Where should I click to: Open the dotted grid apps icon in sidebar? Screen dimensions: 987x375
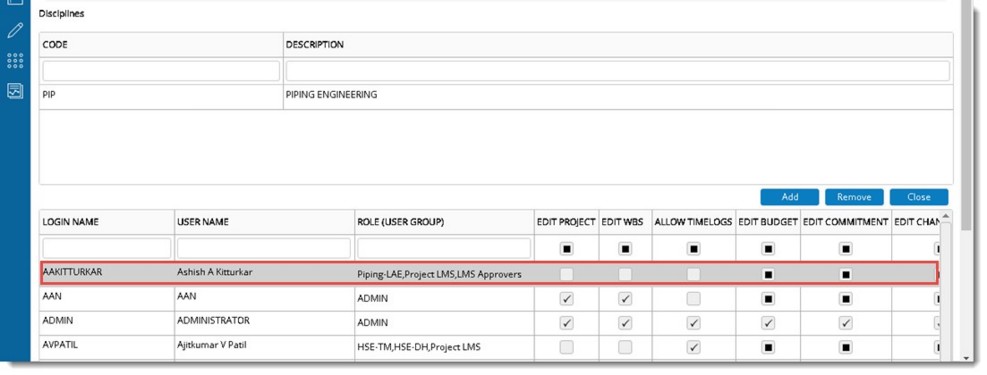point(15,60)
